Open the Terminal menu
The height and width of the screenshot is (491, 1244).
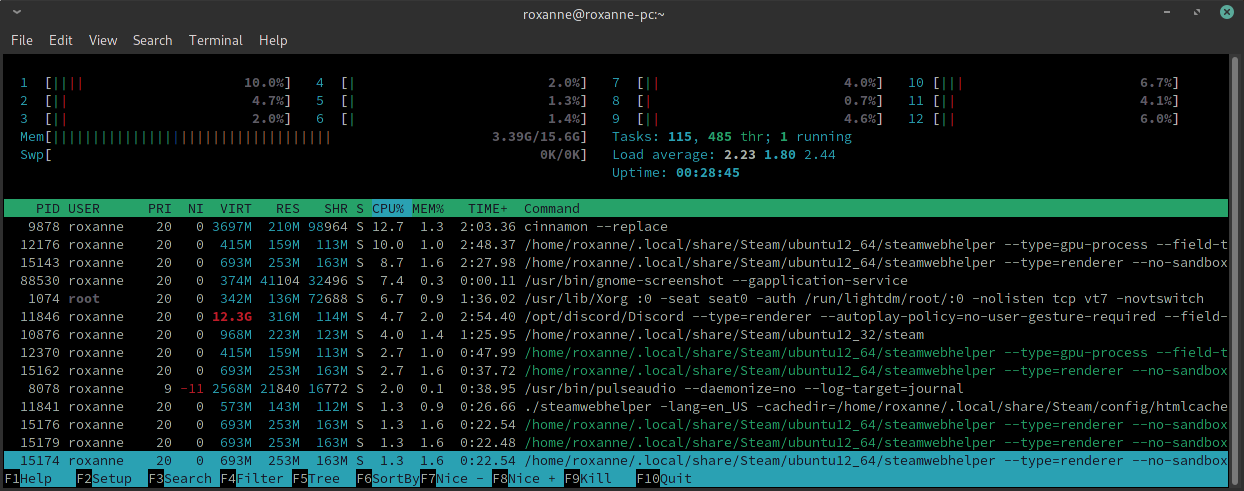(x=216, y=40)
